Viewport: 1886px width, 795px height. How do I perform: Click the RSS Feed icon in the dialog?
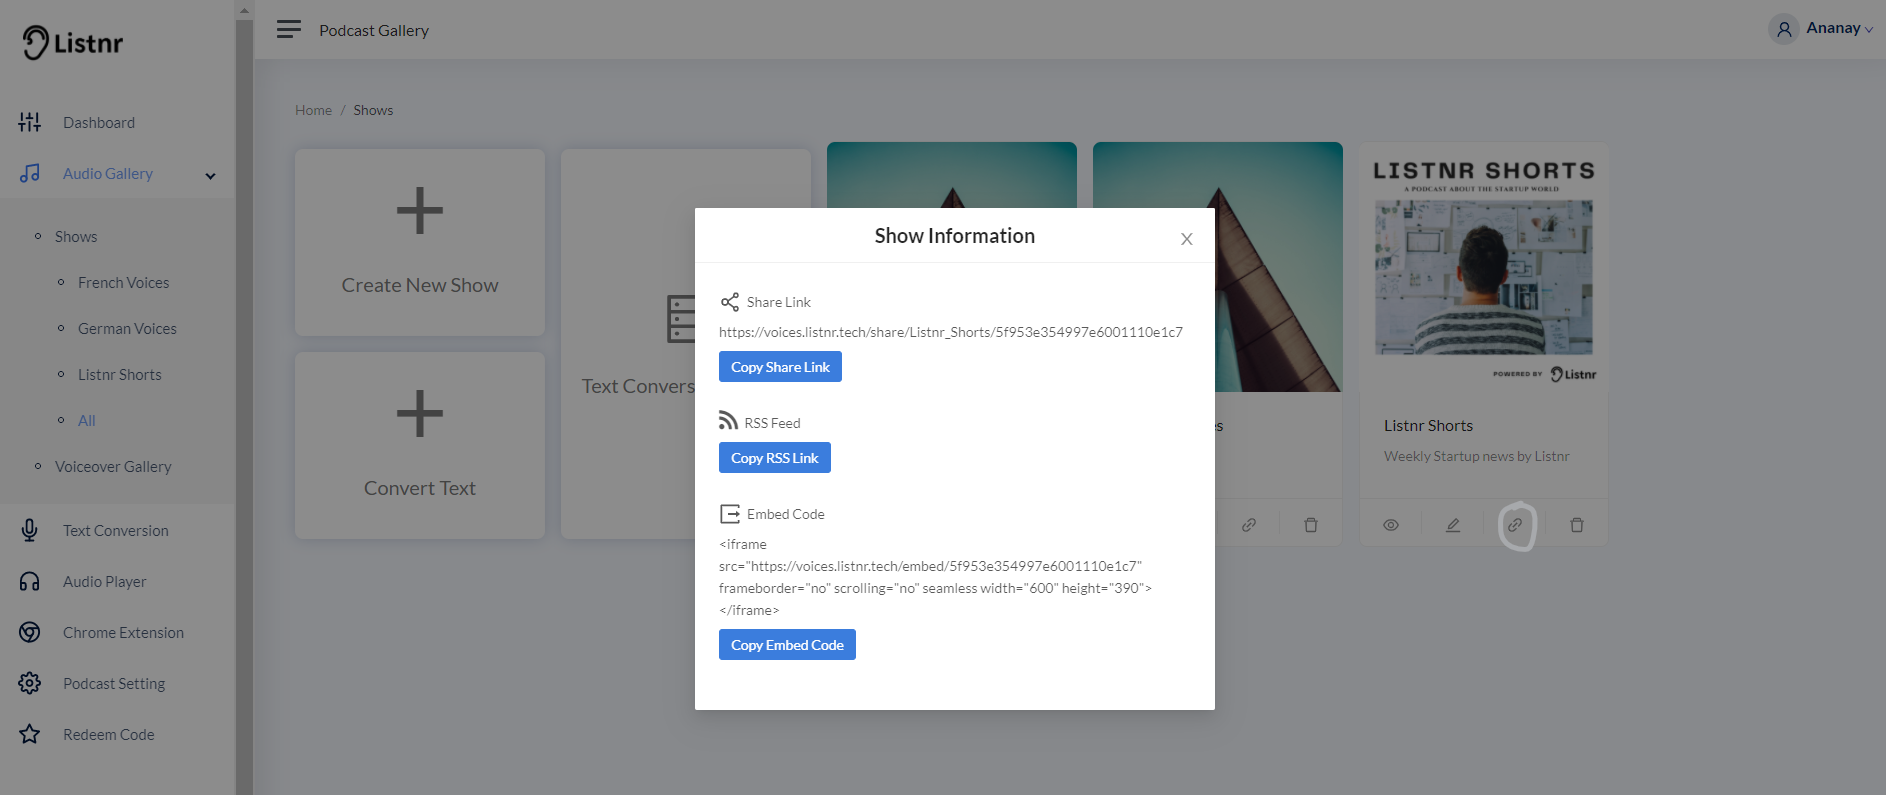click(728, 421)
